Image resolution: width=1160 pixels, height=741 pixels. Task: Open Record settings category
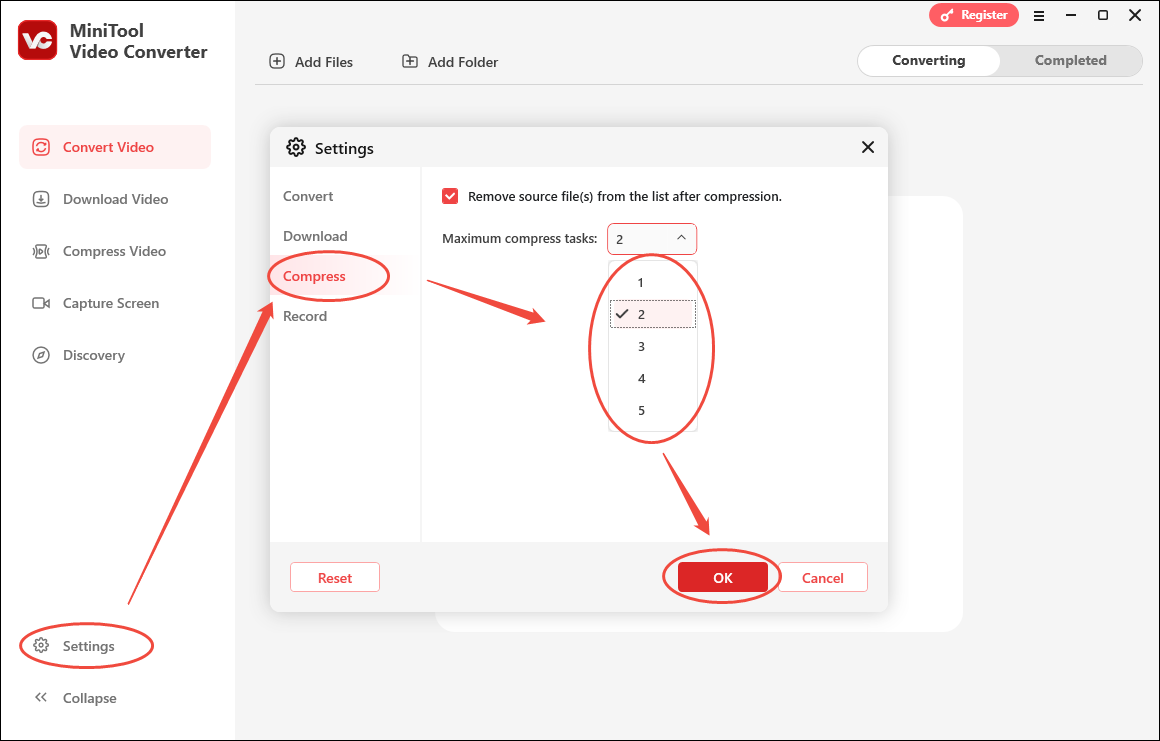click(345, 316)
